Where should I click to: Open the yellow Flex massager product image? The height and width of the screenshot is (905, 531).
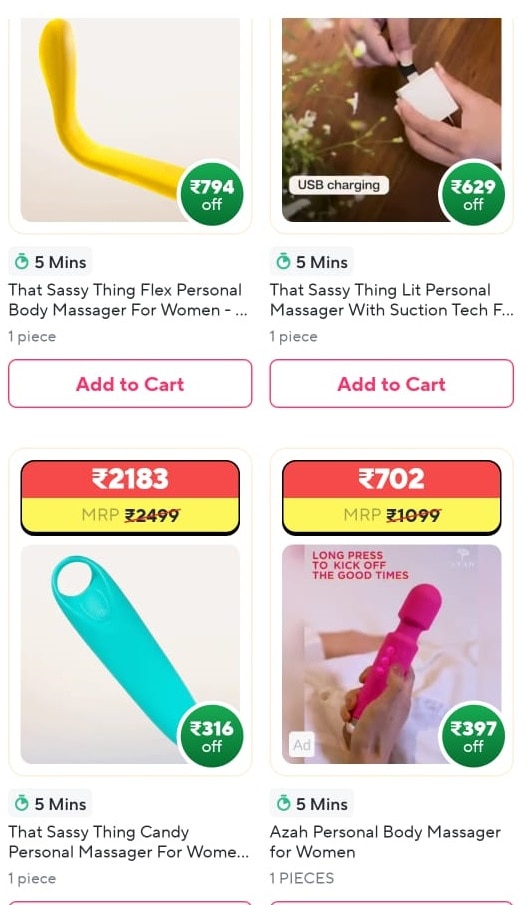[130, 119]
